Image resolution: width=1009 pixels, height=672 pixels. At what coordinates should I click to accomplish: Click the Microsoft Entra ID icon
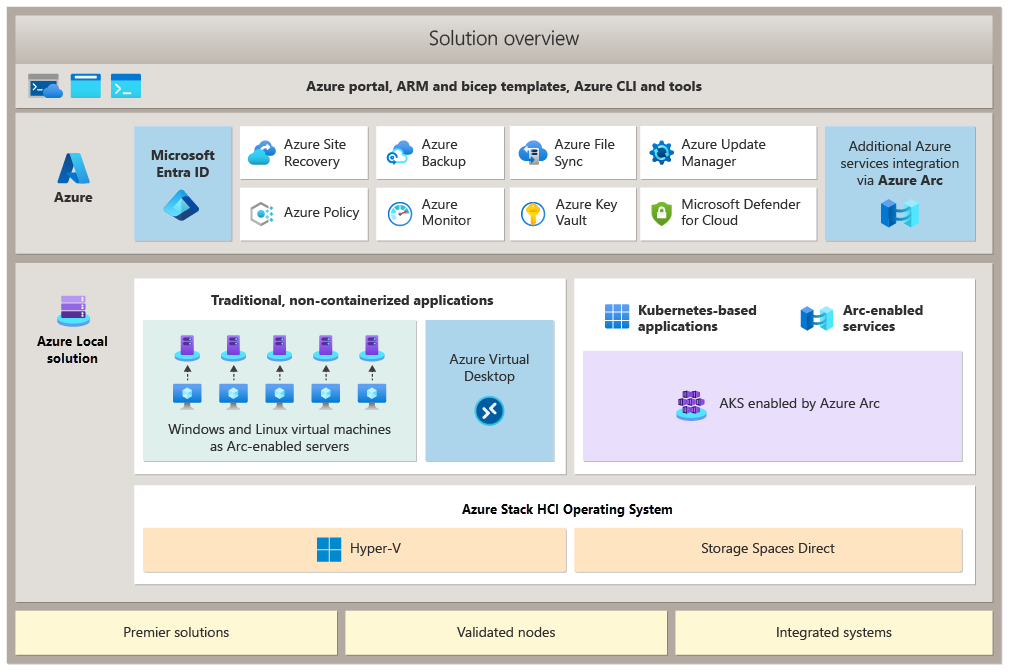coord(182,205)
